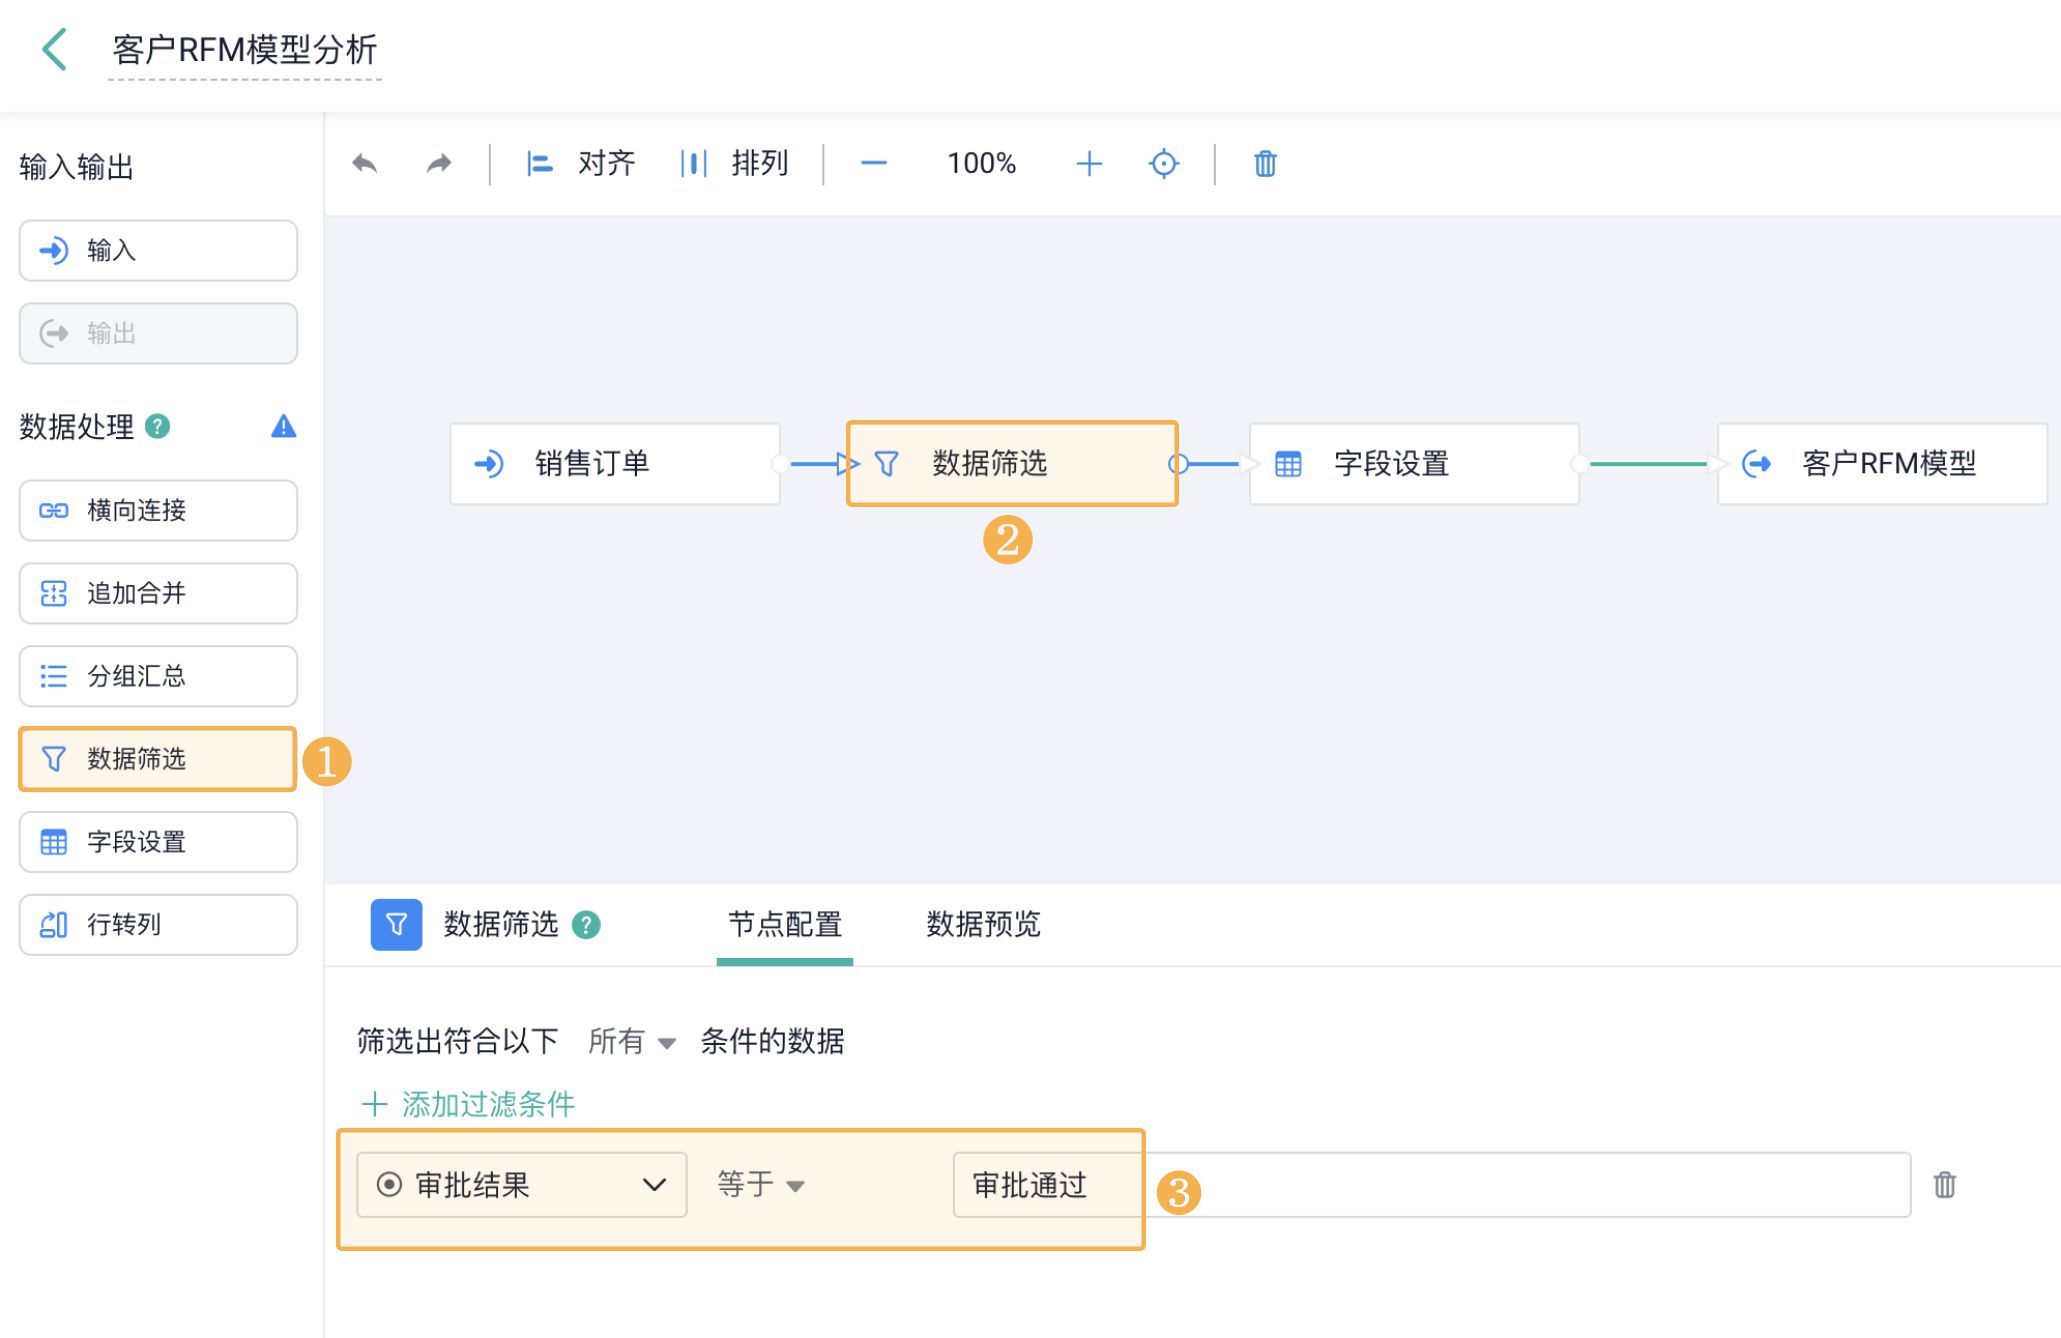Select the 字段设置 node on canvas
This screenshot has width=2061, height=1338.
click(x=1413, y=464)
